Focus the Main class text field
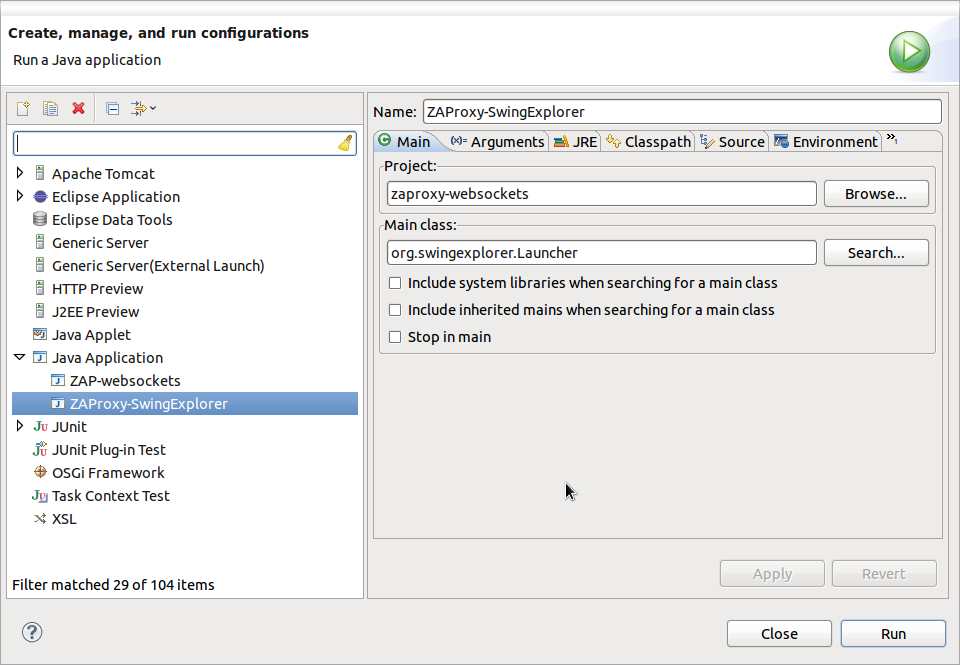960x665 pixels. 602,253
